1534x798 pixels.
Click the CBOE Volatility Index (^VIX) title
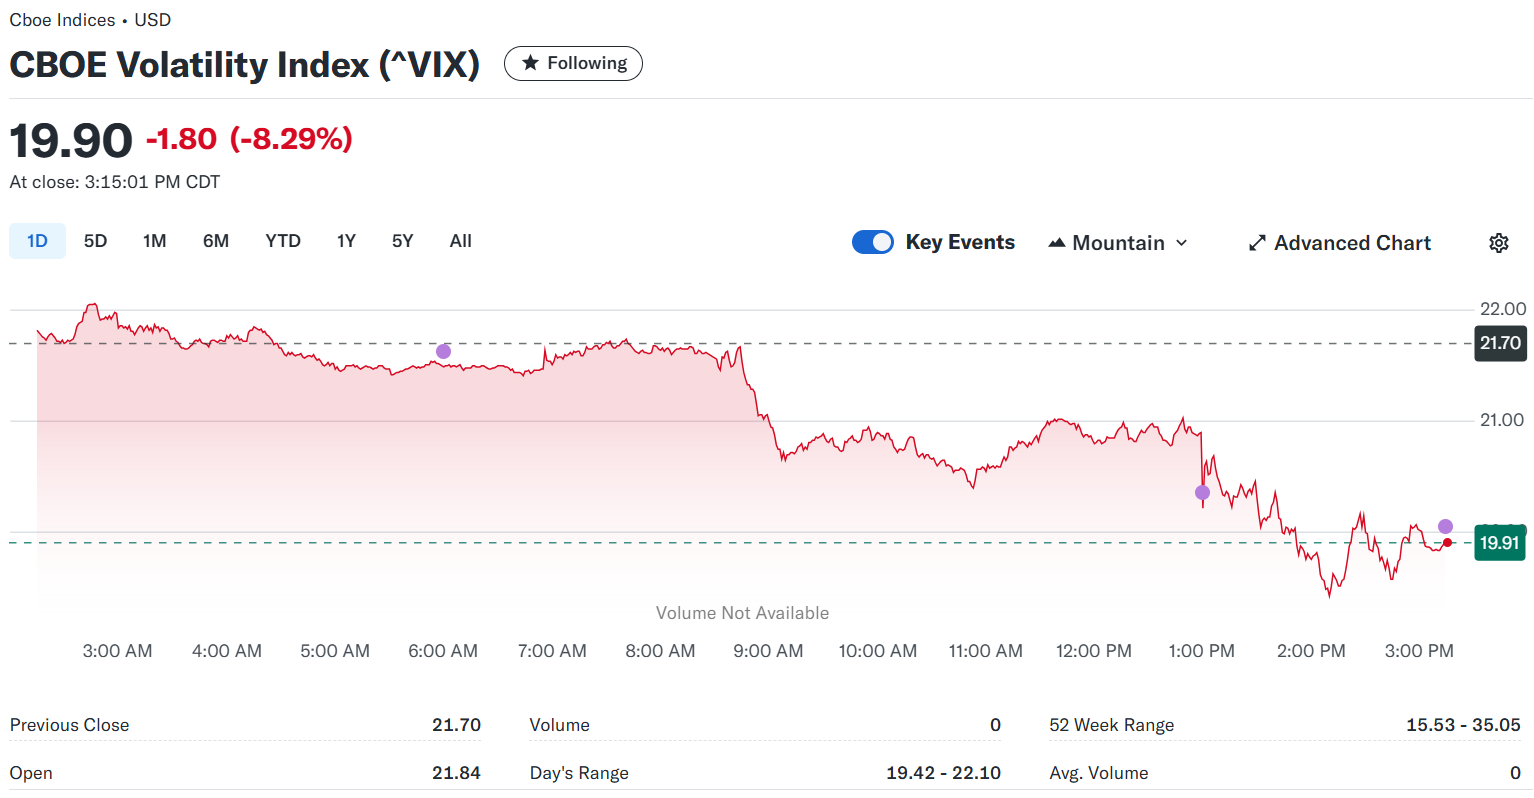[245, 65]
